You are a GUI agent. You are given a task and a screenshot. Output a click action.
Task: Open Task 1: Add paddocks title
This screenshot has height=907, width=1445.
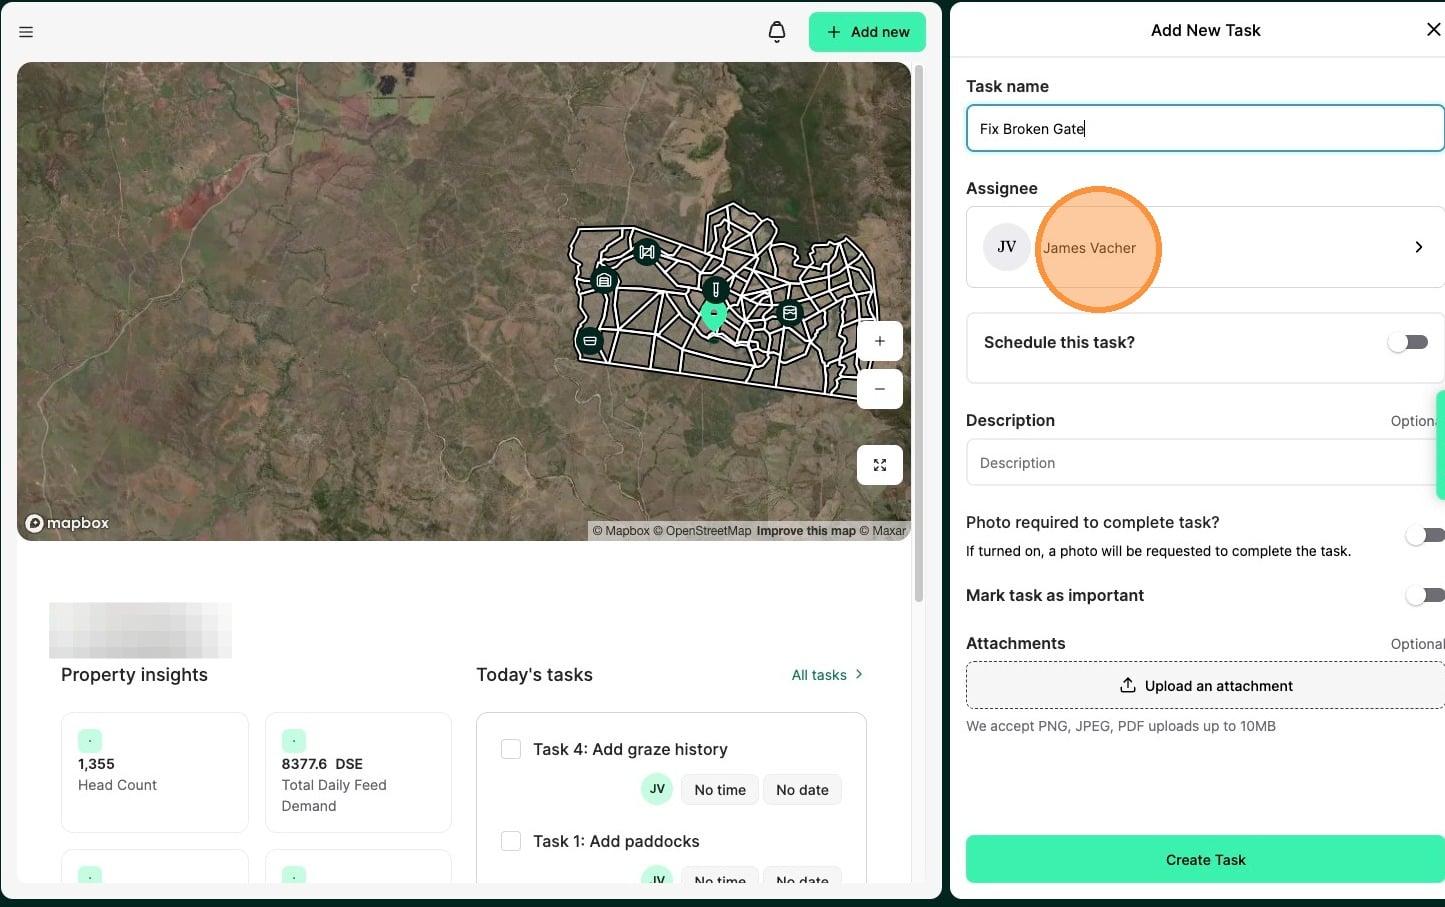pyautogui.click(x=616, y=841)
